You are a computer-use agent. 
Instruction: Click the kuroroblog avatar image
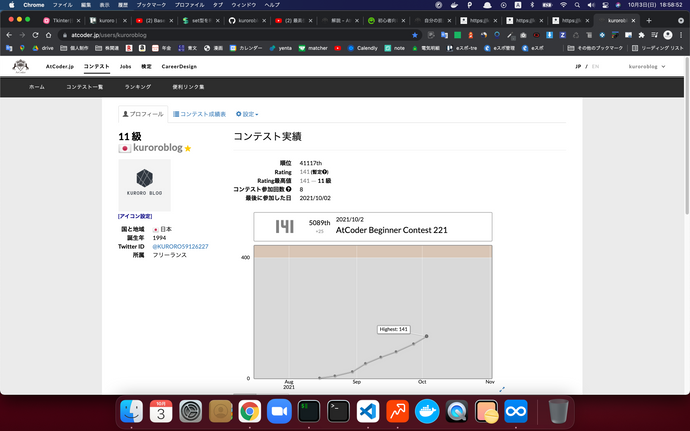pyautogui.click(x=144, y=185)
